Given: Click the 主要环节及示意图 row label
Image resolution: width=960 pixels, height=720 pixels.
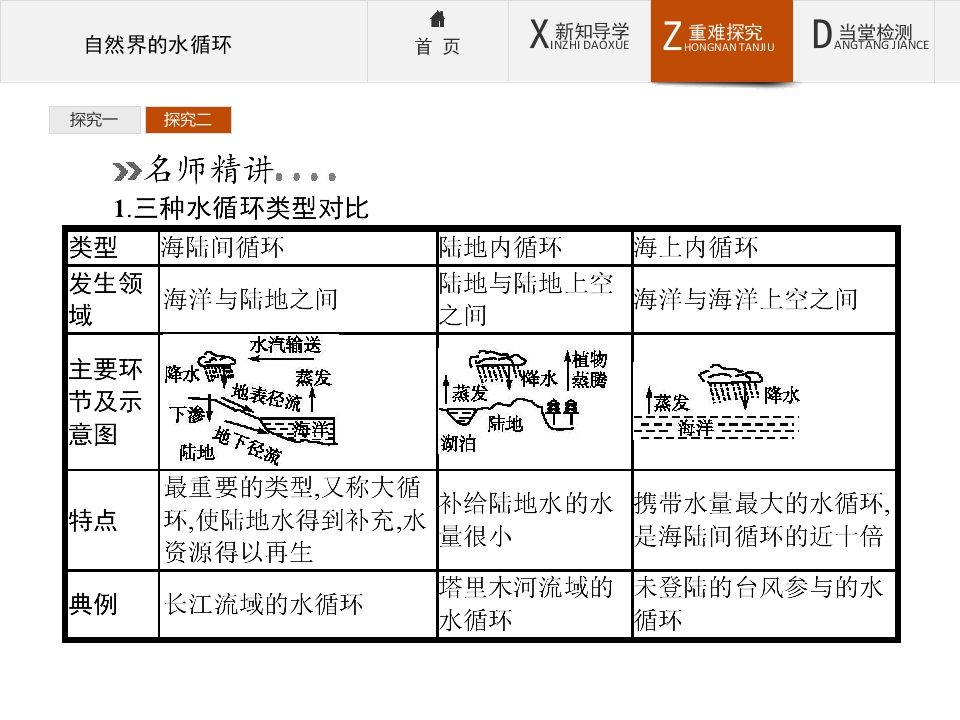Looking at the screenshot, I should 105,402.
